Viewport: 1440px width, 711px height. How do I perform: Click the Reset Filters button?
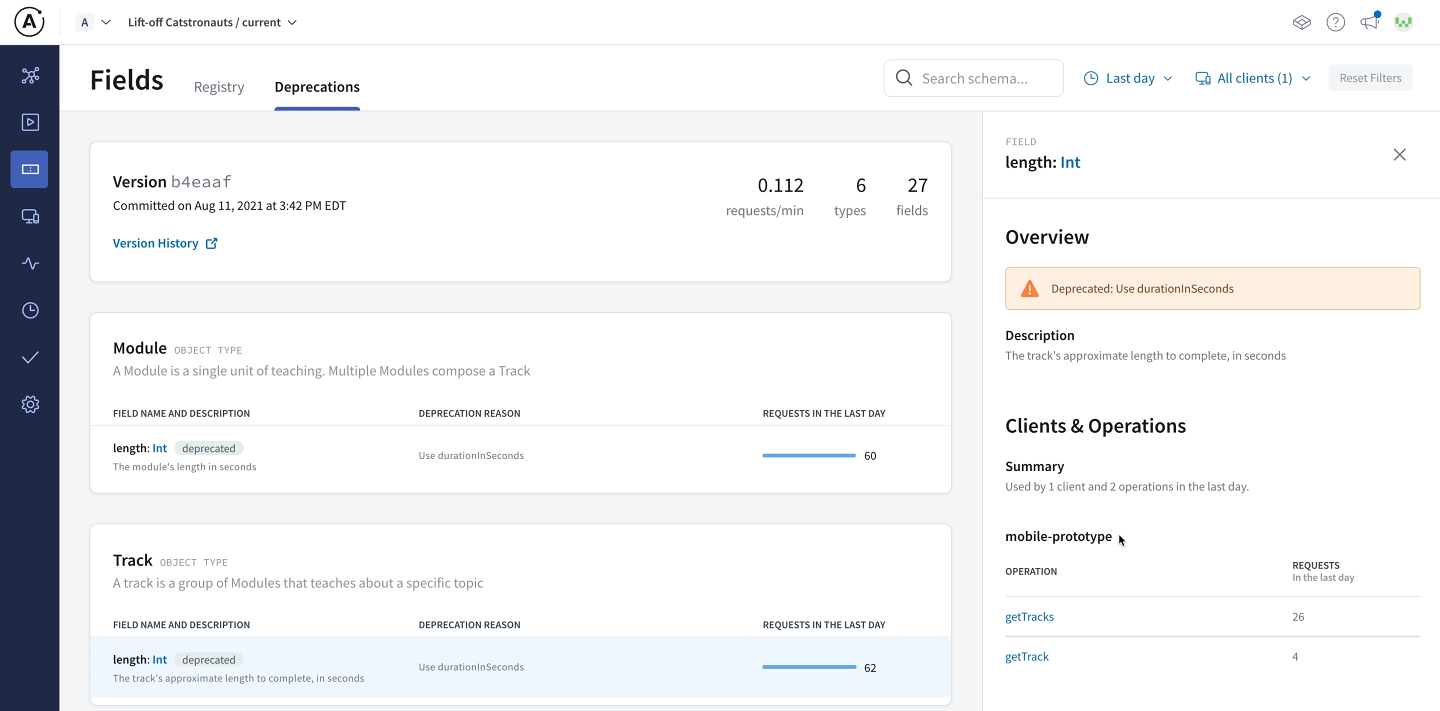pos(1370,78)
